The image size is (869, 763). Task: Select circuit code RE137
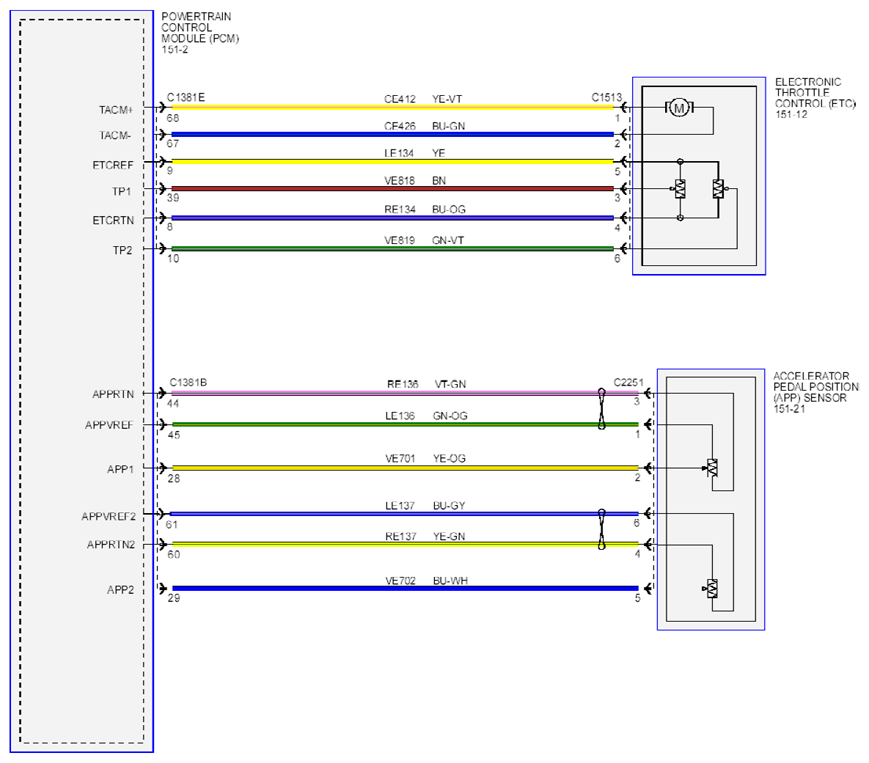(x=401, y=537)
